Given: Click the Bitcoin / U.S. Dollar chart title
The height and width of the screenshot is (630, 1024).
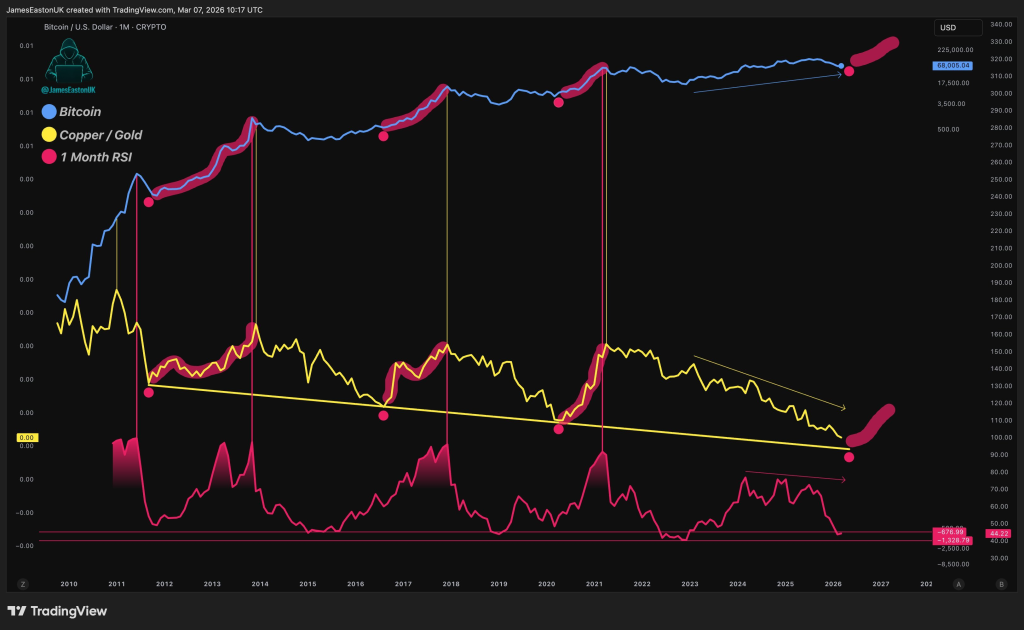Looking at the screenshot, I should tap(105, 27).
